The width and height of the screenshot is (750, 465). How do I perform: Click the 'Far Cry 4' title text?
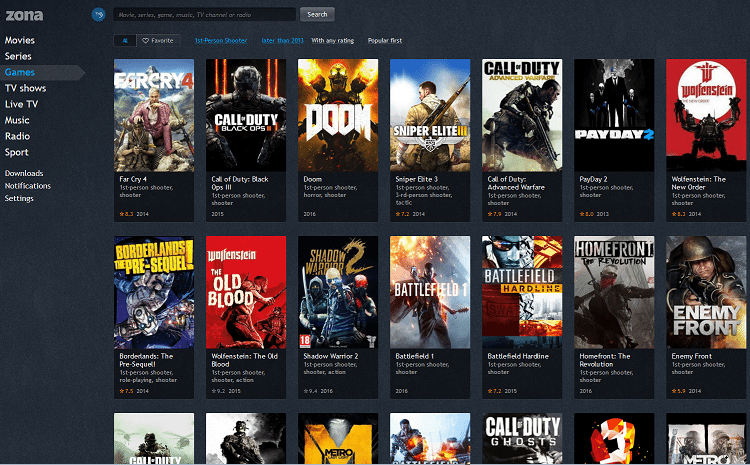coord(133,179)
